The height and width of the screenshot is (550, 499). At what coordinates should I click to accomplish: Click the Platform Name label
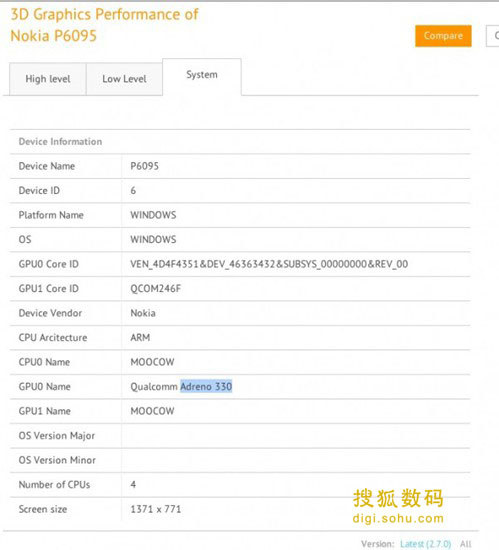pyautogui.click(x=51, y=215)
